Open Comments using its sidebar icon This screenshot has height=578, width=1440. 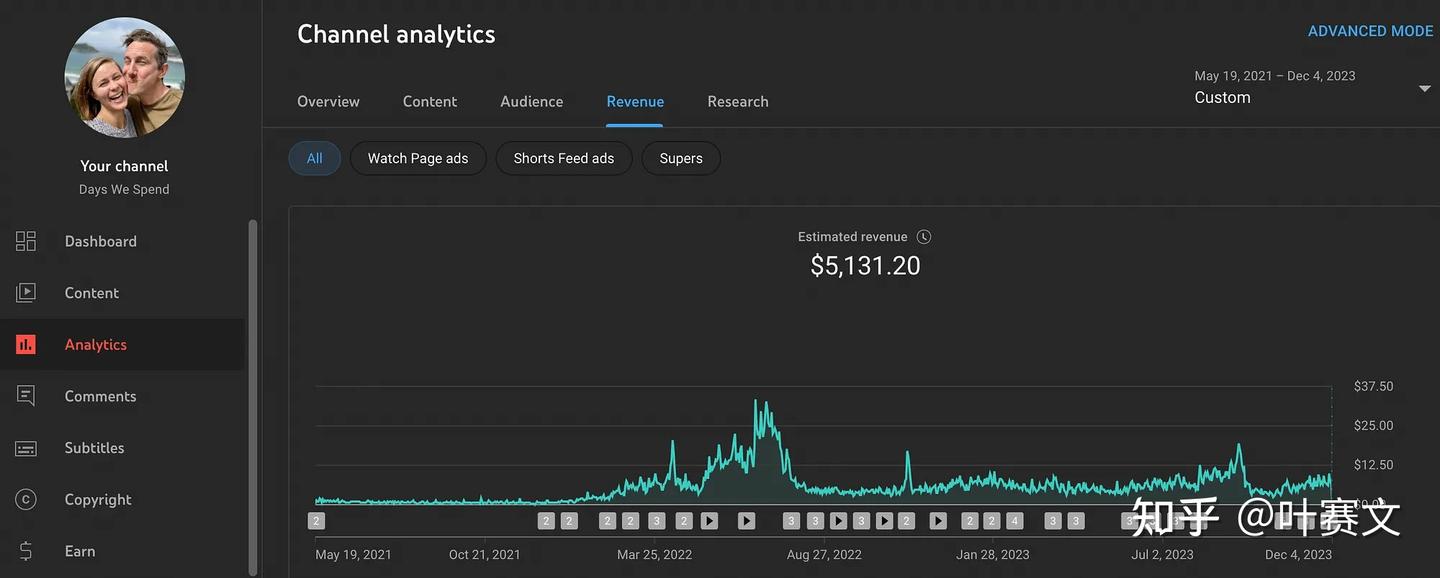click(26, 396)
